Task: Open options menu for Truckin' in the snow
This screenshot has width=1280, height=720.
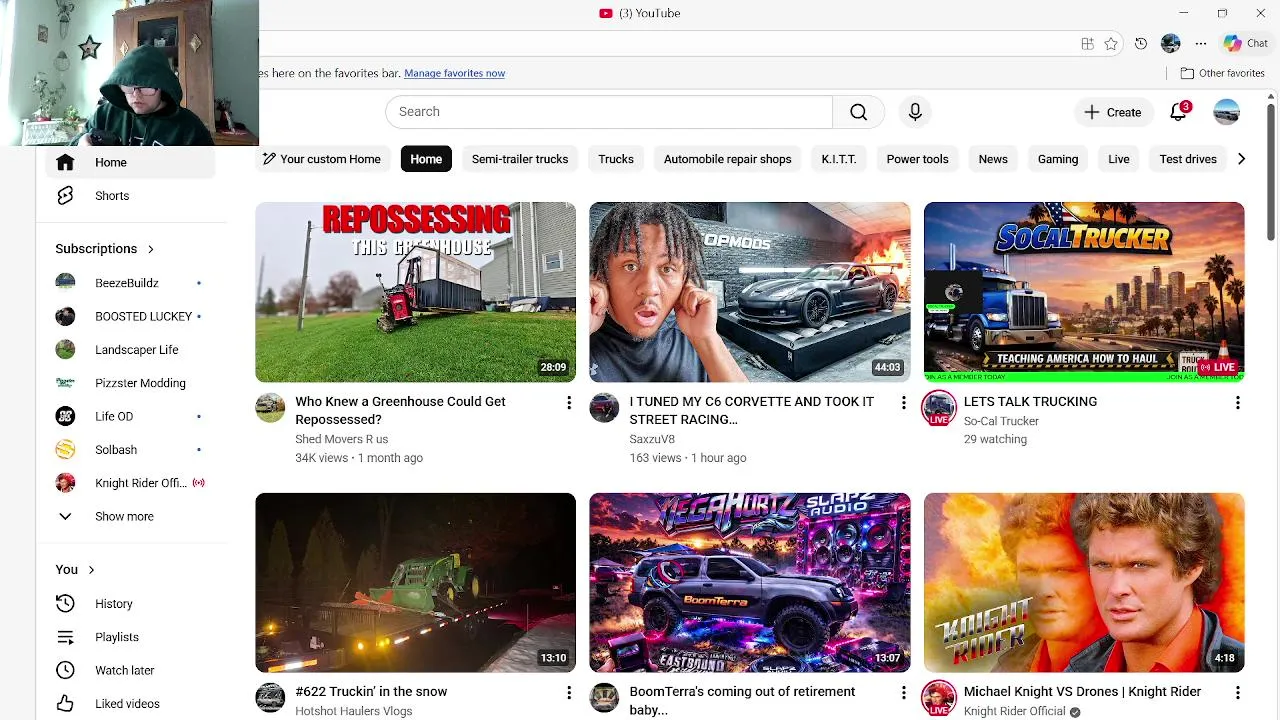Action: [x=569, y=692]
